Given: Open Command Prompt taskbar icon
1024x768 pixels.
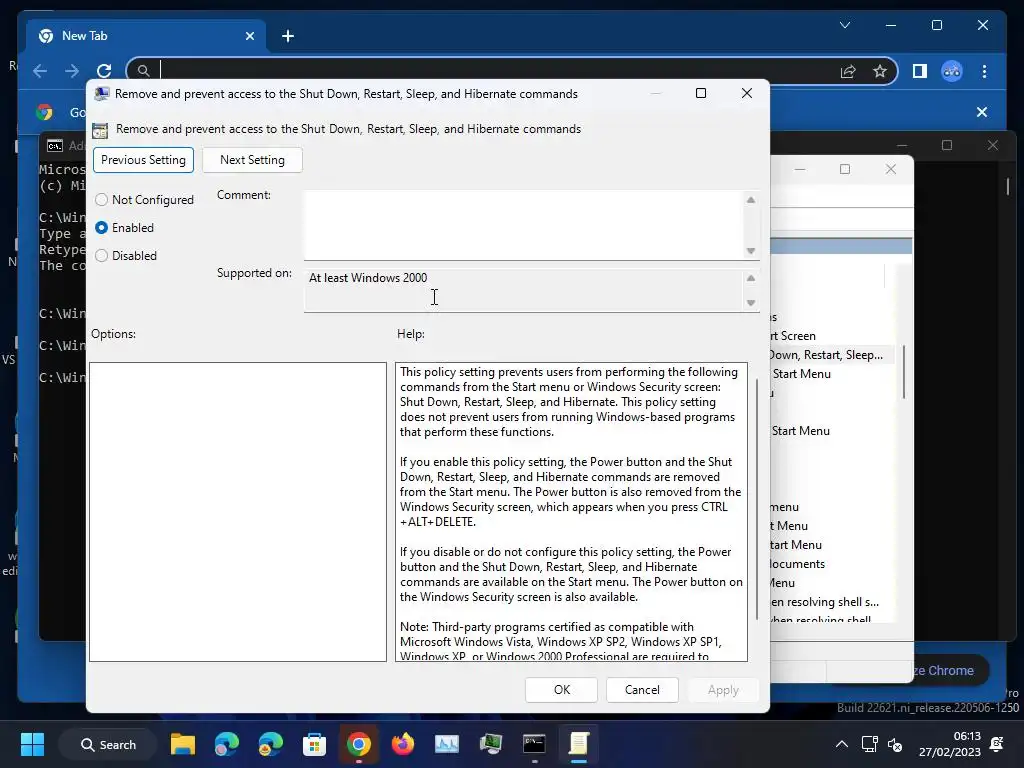Looking at the screenshot, I should tap(534, 744).
